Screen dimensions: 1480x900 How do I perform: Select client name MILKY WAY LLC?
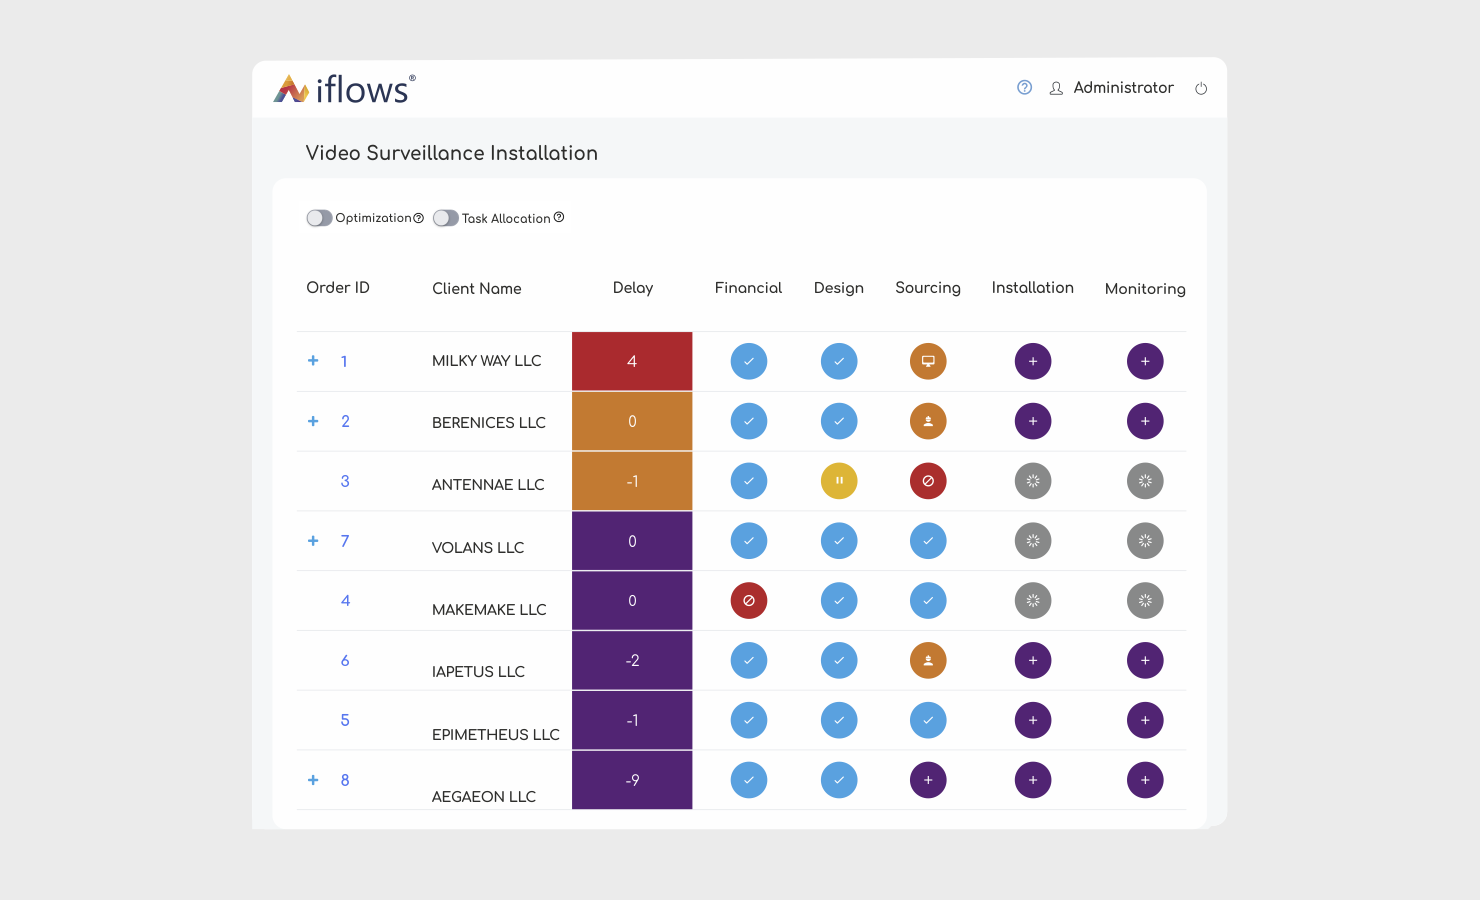click(487, 361)
